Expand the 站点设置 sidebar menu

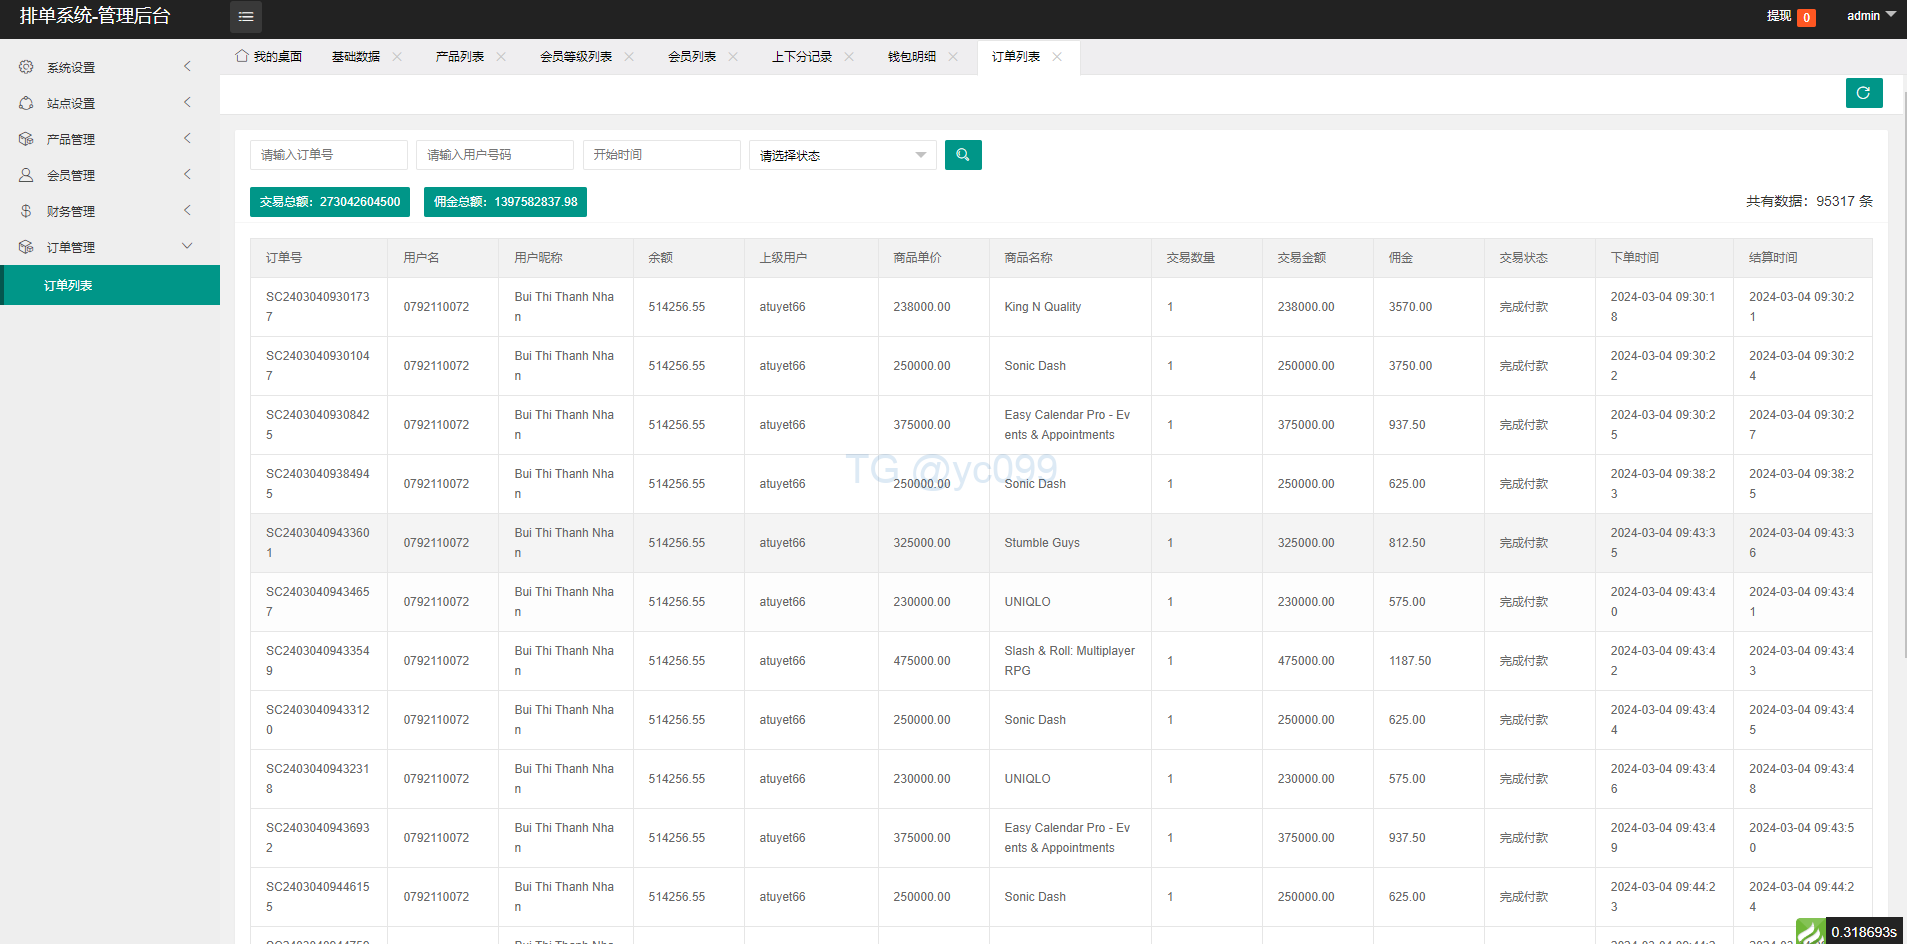click(x=187, y=103)
